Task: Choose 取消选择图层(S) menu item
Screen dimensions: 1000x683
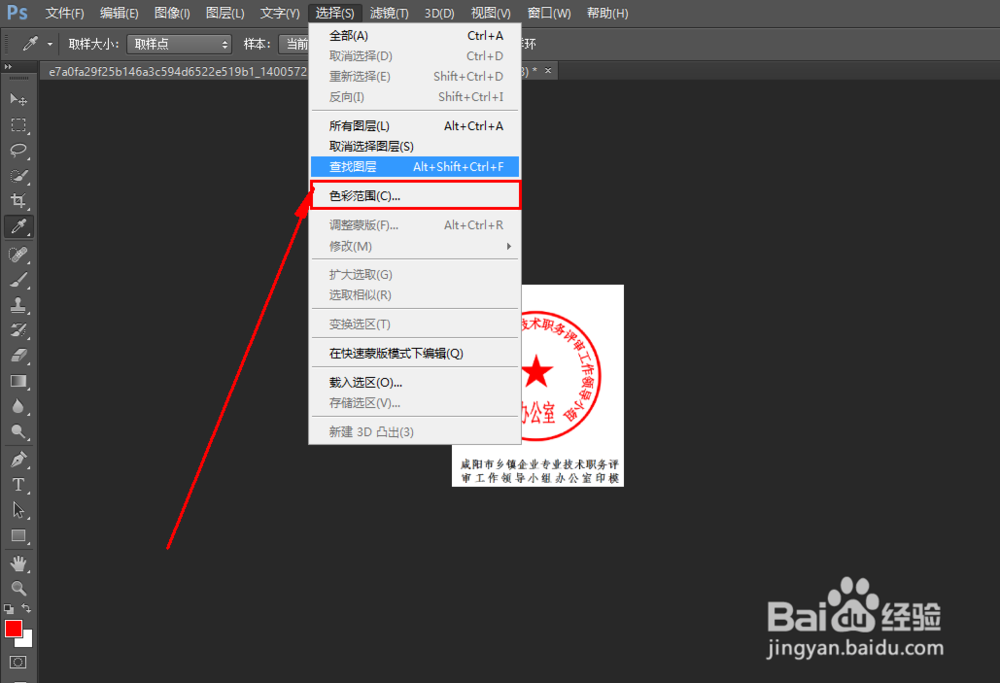Action: [x=415, y=147]
